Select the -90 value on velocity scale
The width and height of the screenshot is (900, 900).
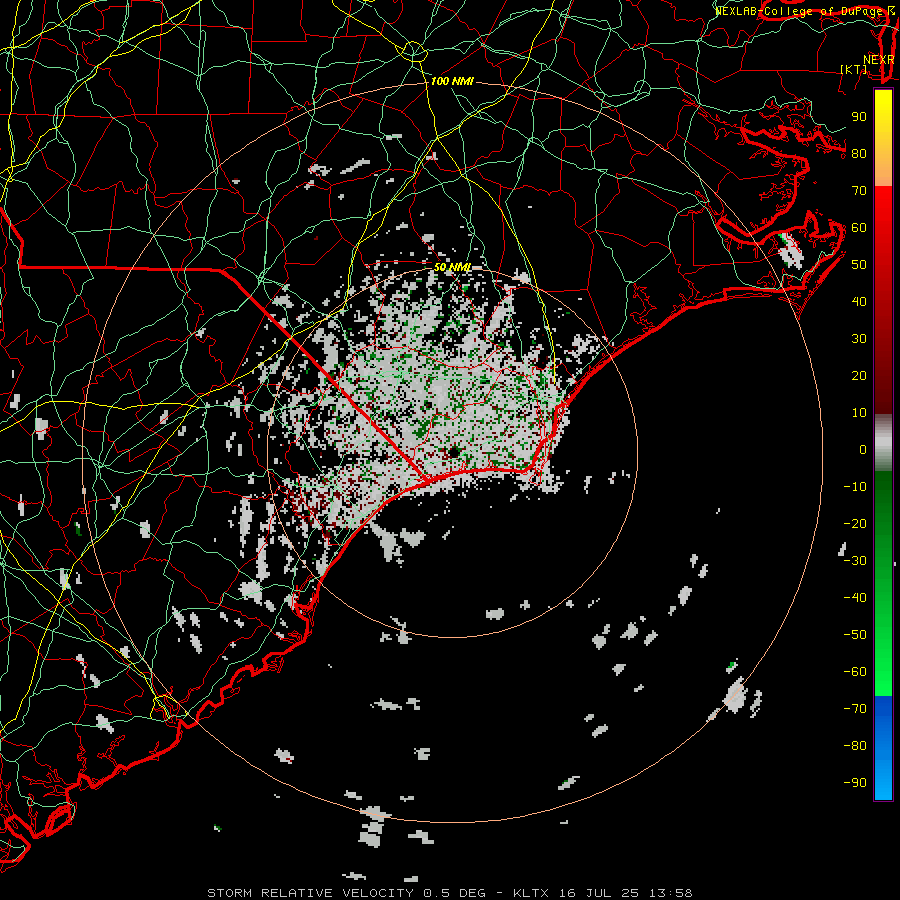[x=855, y=783]
